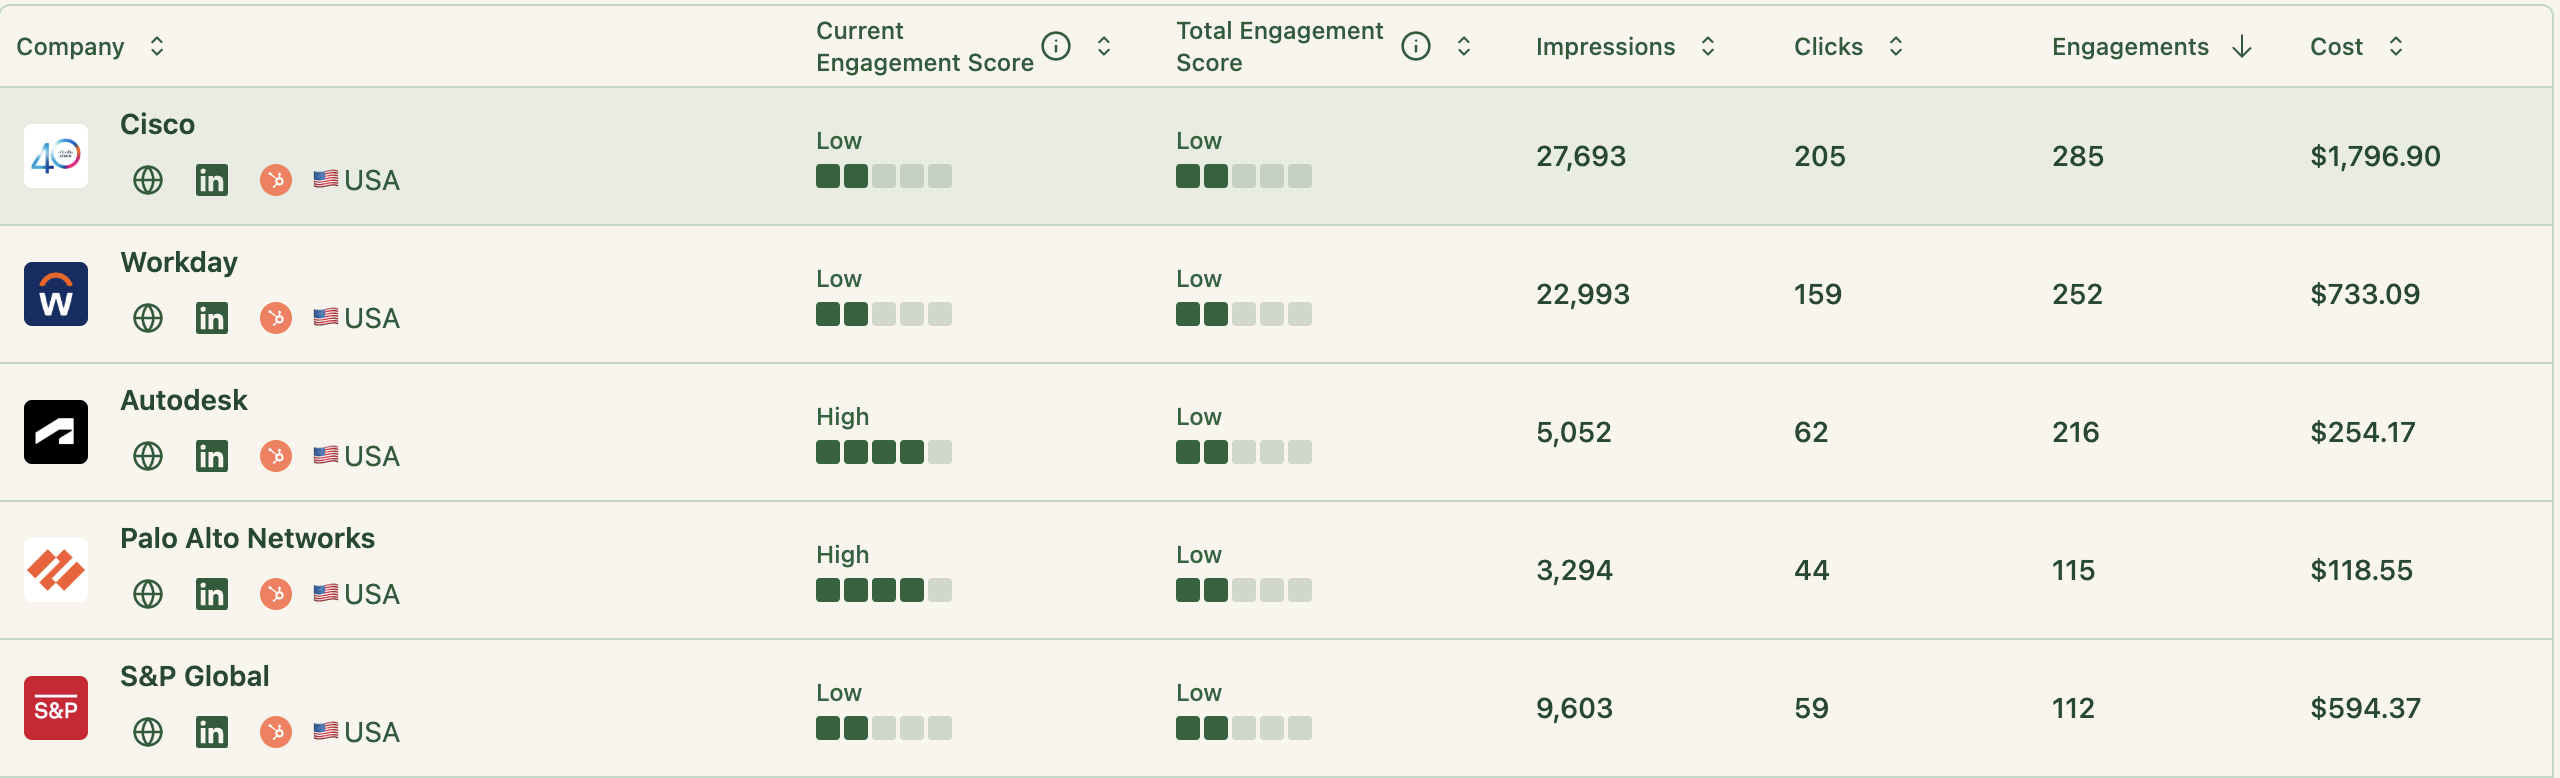2560x778 pixels.
Task: Sort by Impressions column
Action: (1706, 46)
